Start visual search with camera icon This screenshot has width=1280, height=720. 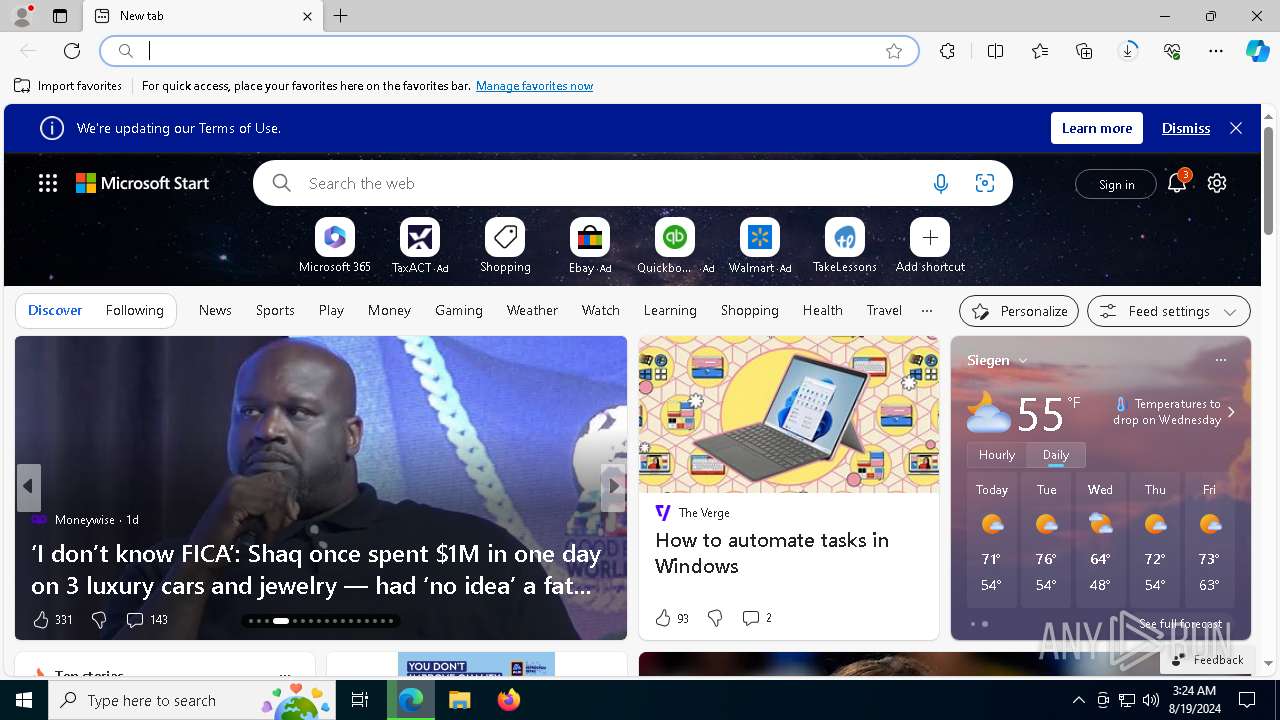(x=985, y=184)
